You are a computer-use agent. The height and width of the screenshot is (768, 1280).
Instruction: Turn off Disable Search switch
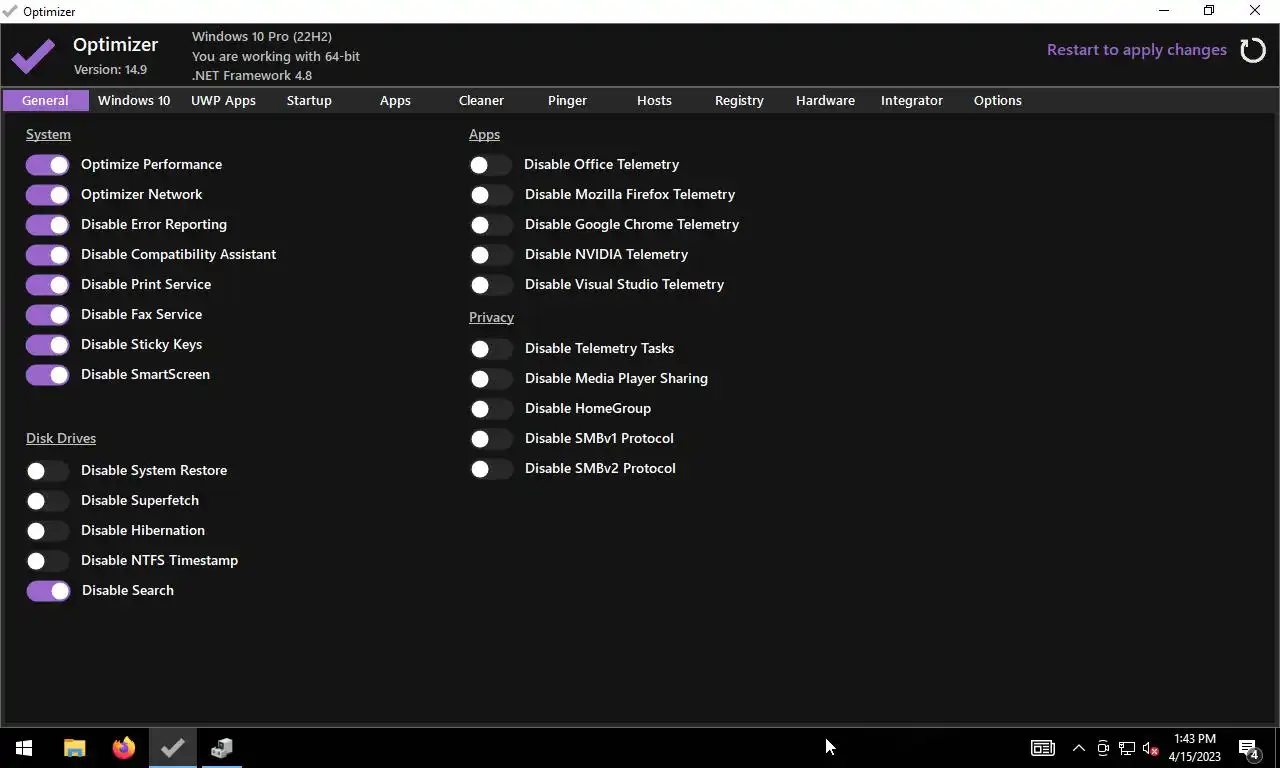(48, 591)
